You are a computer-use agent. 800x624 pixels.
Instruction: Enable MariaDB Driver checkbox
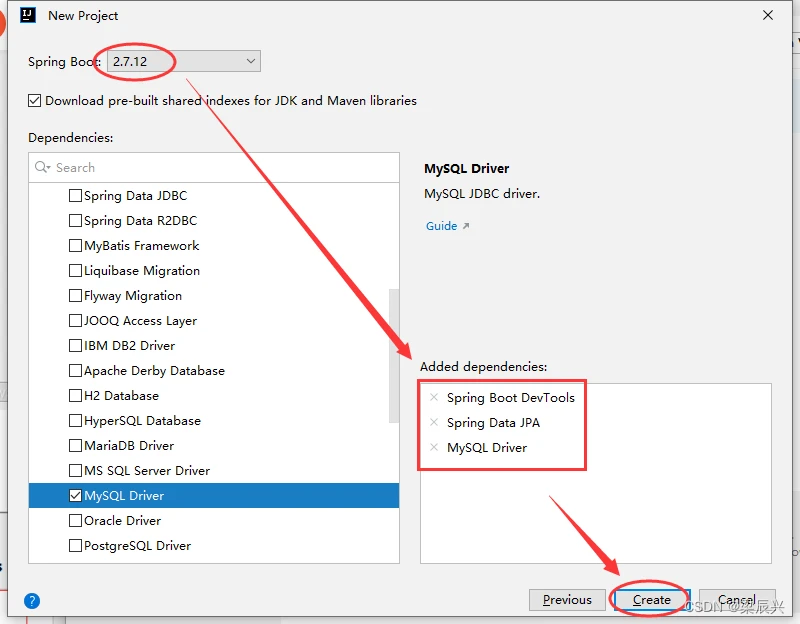coord(75,445)
